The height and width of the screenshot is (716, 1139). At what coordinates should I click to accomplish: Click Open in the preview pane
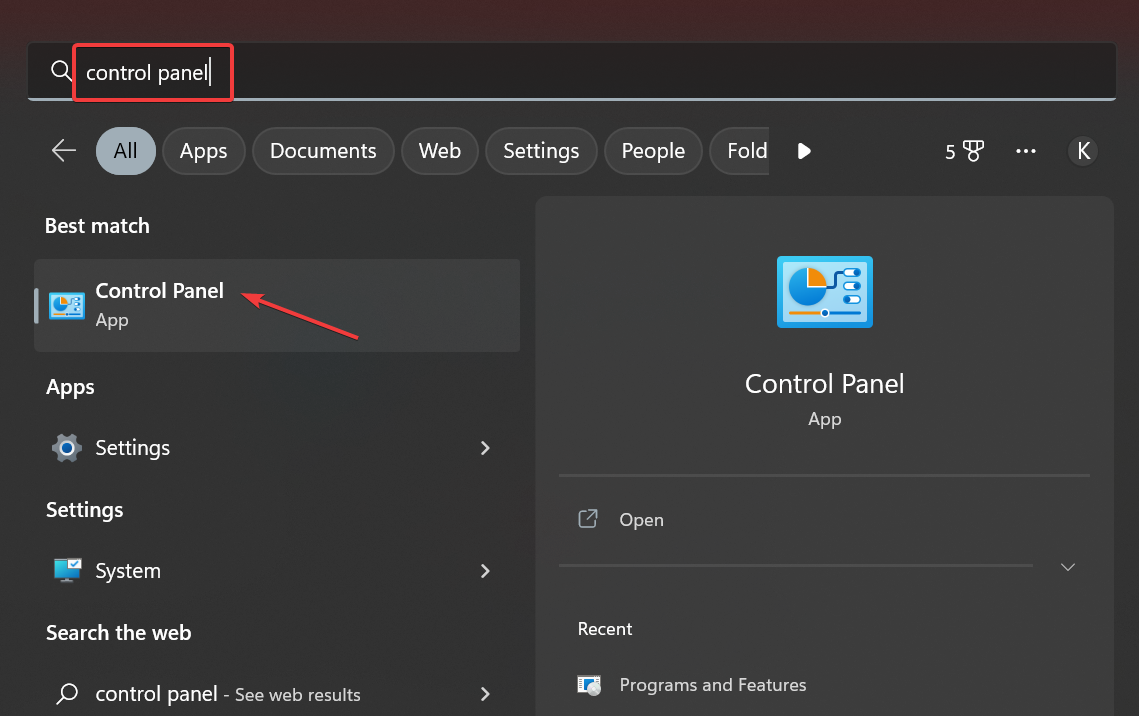point(641,520)
